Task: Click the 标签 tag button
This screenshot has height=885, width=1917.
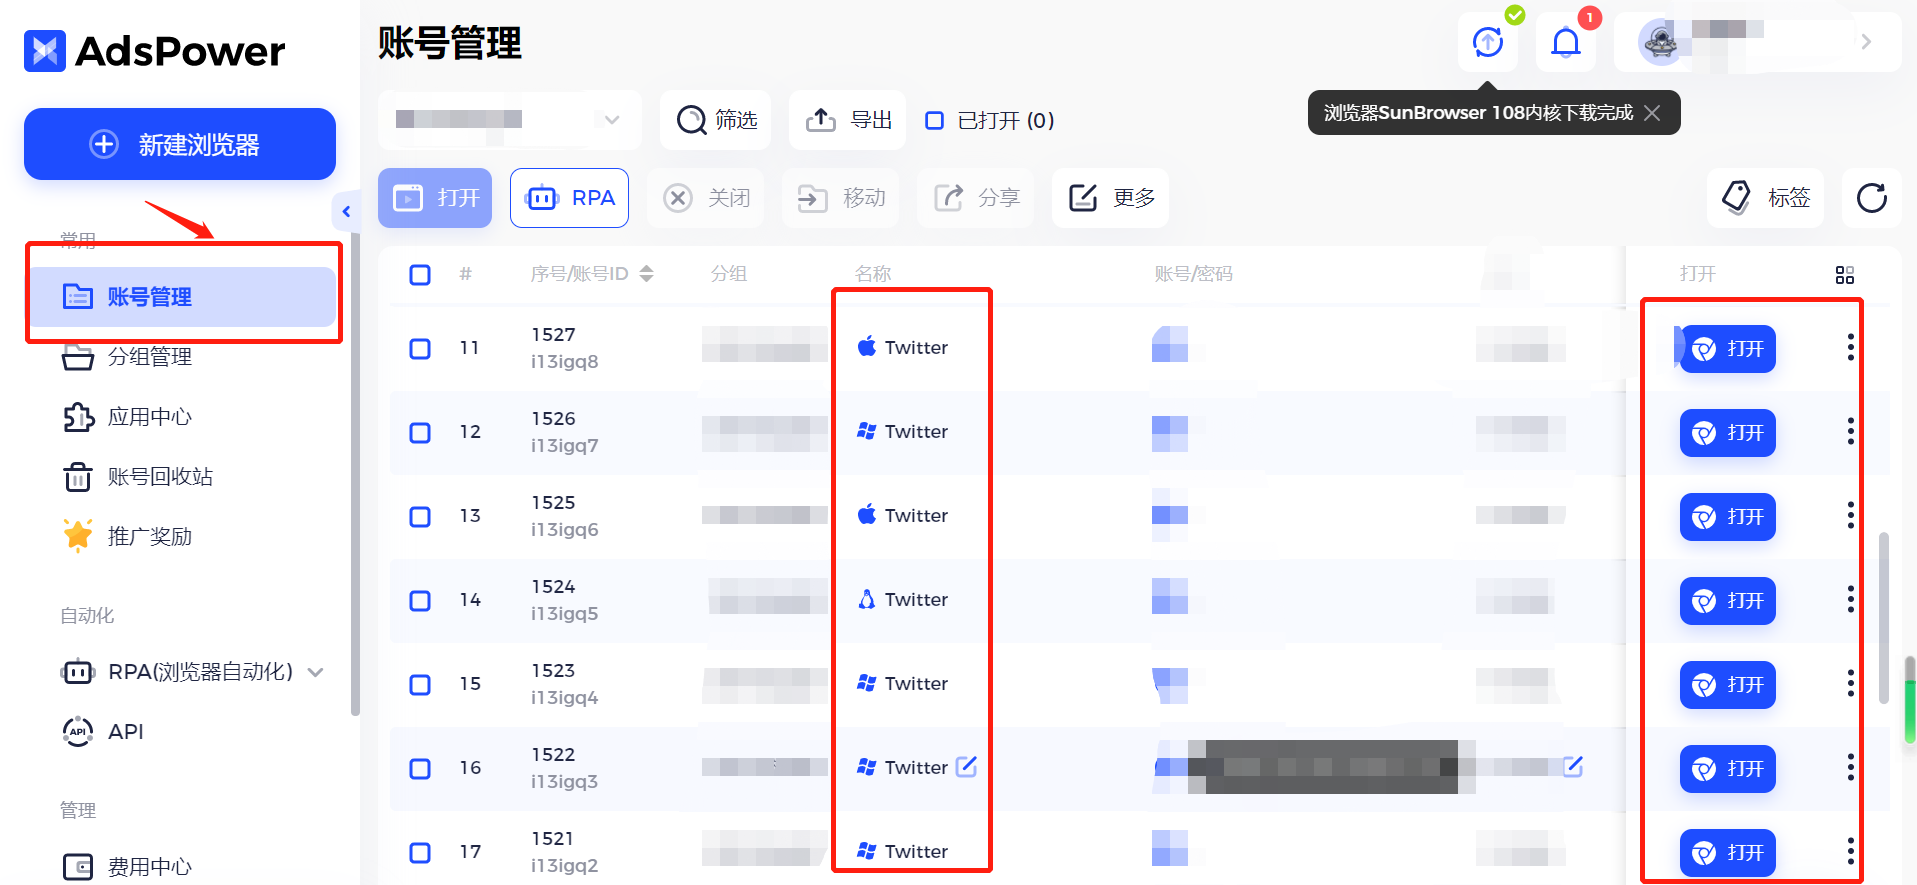Action: pos(1766,198)
